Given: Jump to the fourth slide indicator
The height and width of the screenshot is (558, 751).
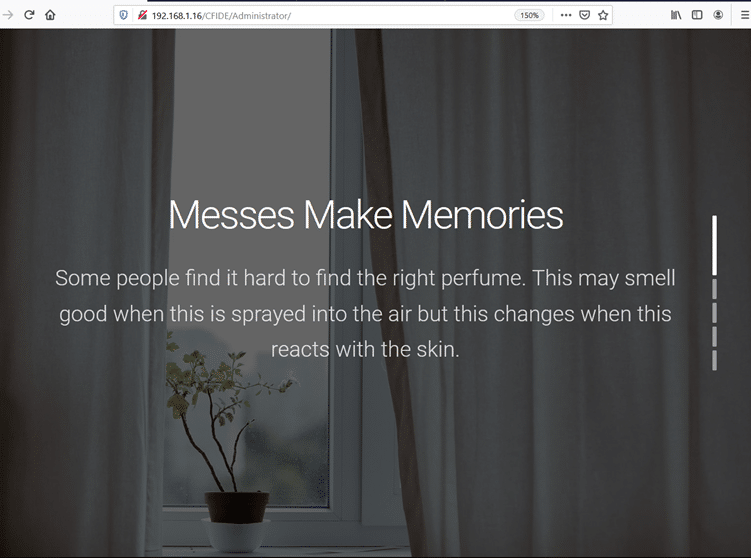Looking at the screenshot, I should tap(714, 337).
